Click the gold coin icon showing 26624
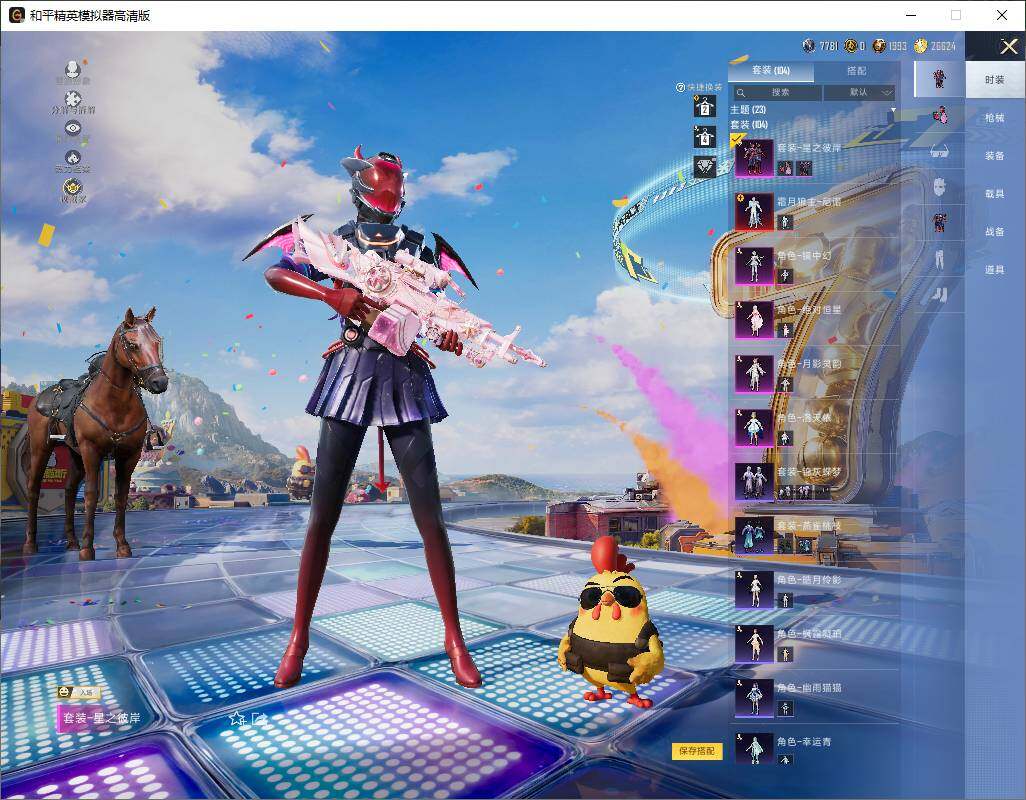Image resolution: width=1026 pixels, height=800 pixels. tap(921, 45)
